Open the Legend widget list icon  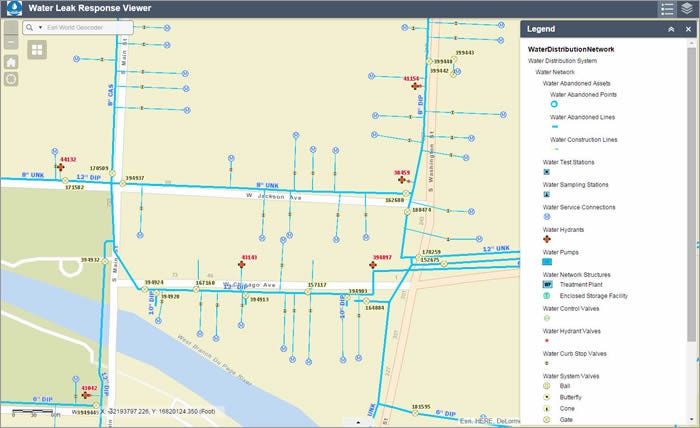[667, 8]
